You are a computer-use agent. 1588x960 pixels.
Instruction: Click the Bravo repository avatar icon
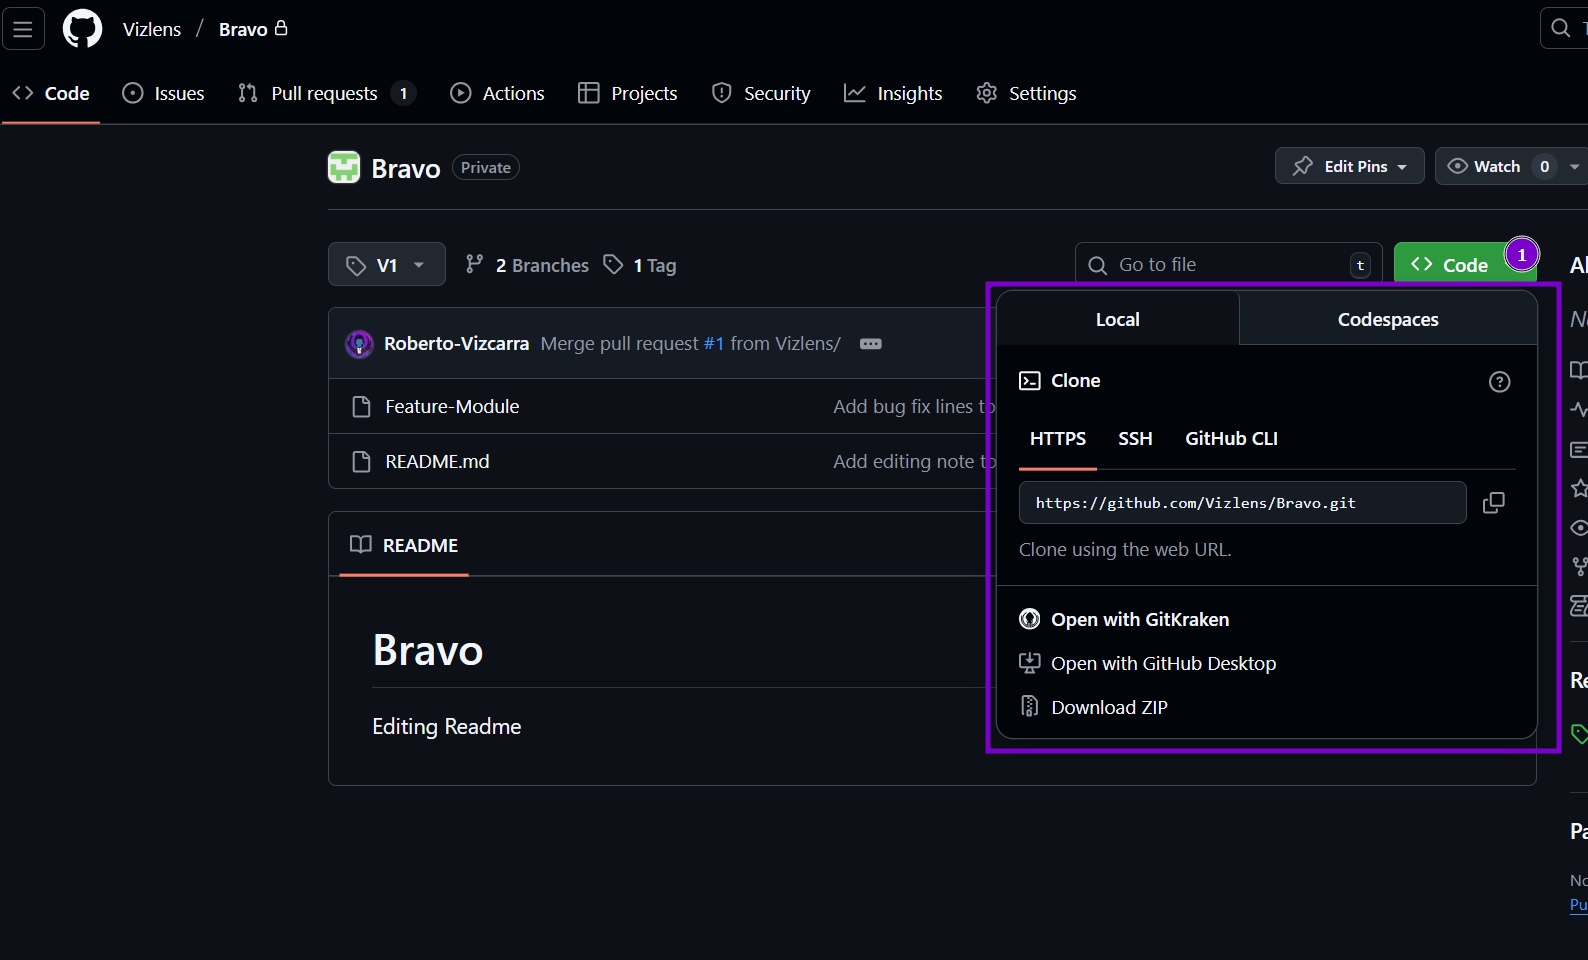(344, 168)
